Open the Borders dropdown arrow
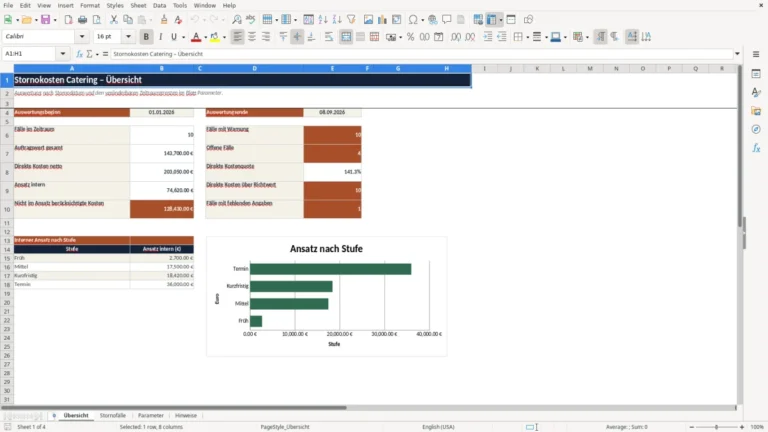Viewport: 768px width, 432px height. coord(528,37)
